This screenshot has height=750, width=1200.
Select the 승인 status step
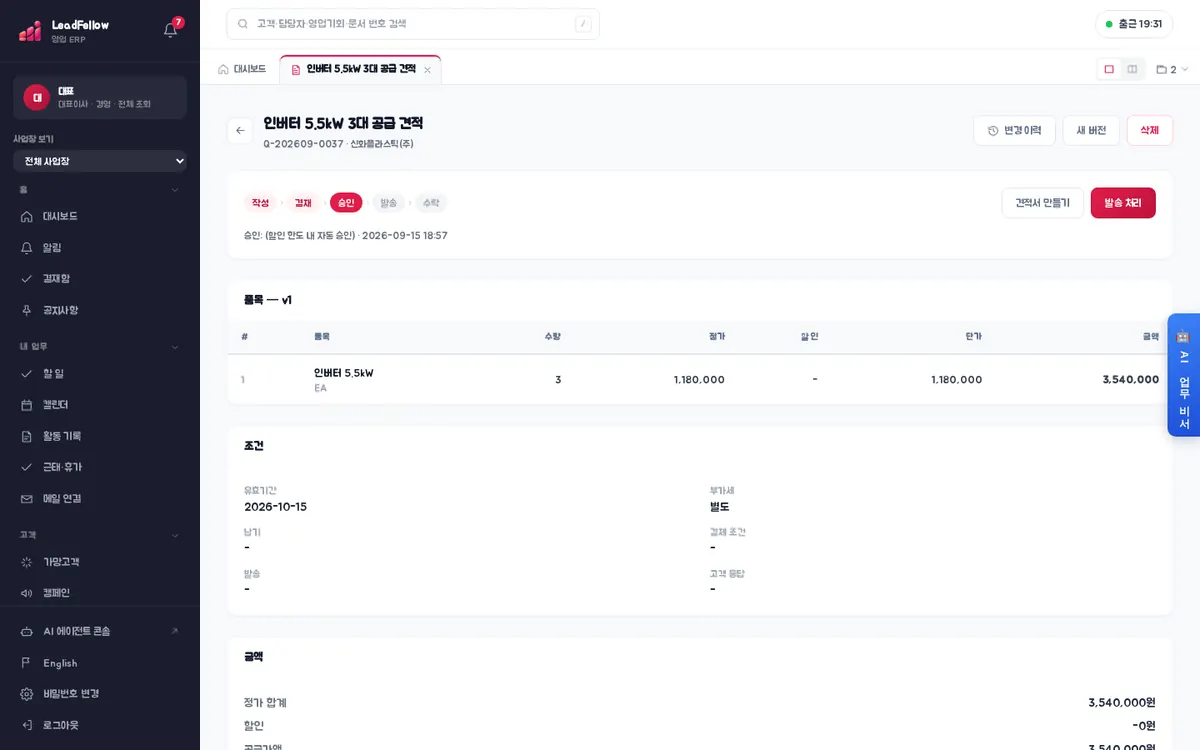(x=346, y=203)
